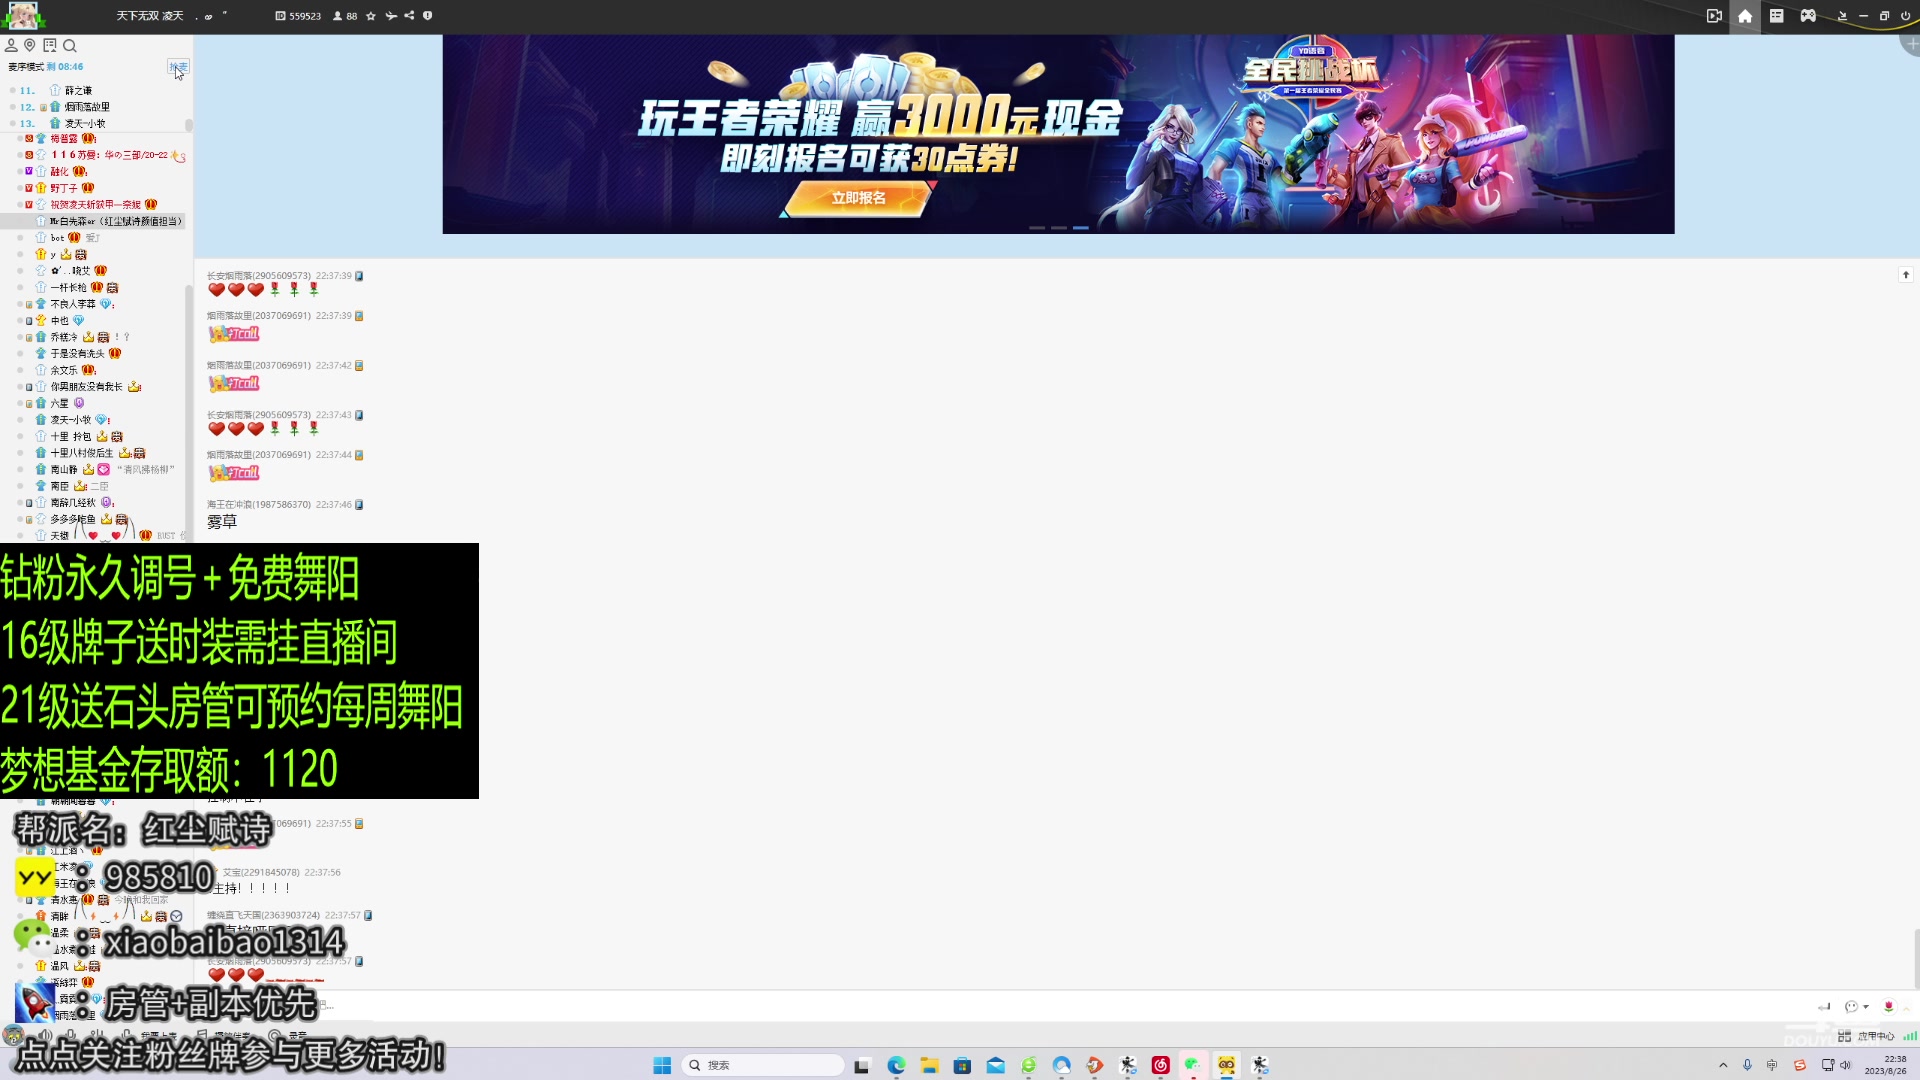Viewport: 1920px width, 1080px height.
Task: Click in the chat message input field
Action: point(1000,1006)
